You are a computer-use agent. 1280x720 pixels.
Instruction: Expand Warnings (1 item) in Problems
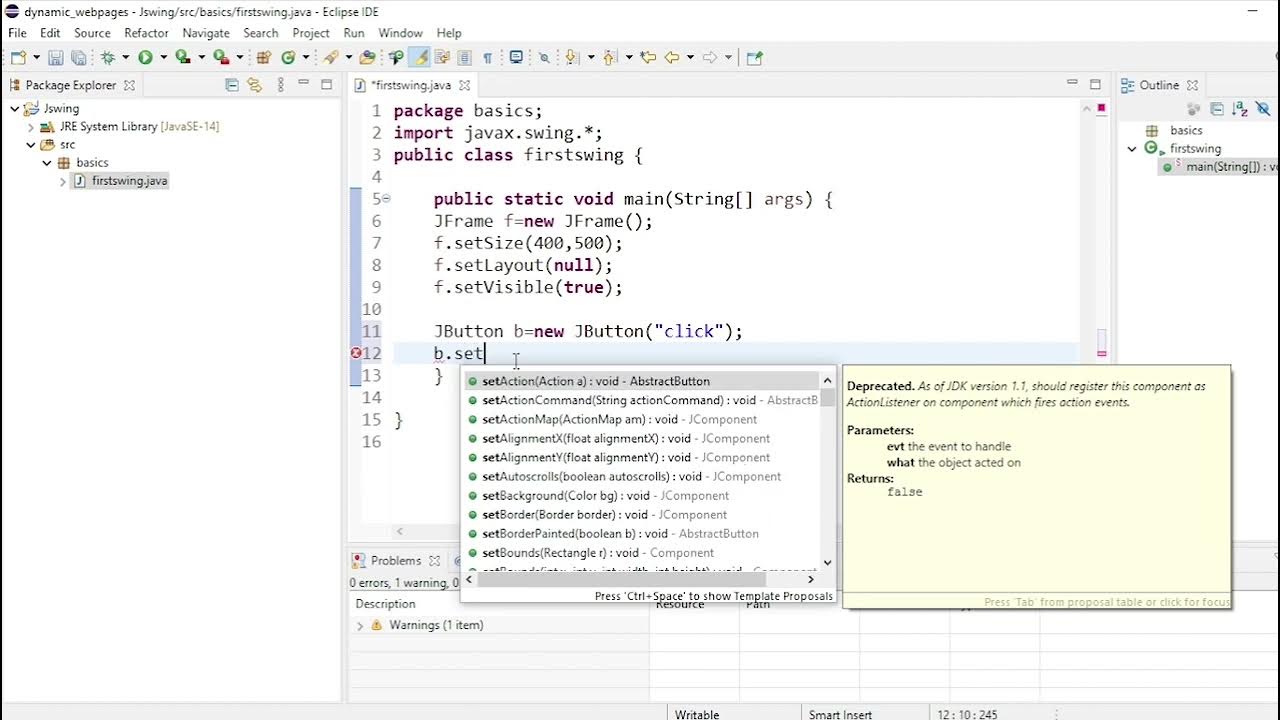click(360, 625)
